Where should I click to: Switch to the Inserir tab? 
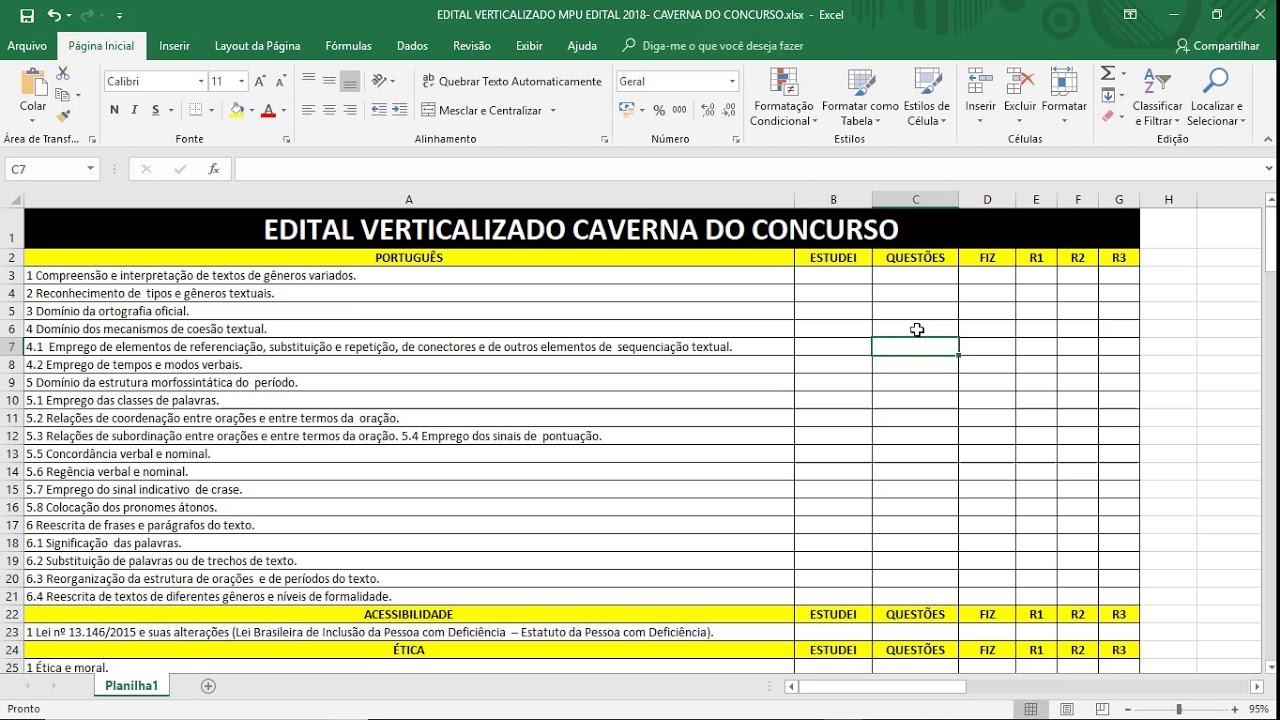coord(174,46)
